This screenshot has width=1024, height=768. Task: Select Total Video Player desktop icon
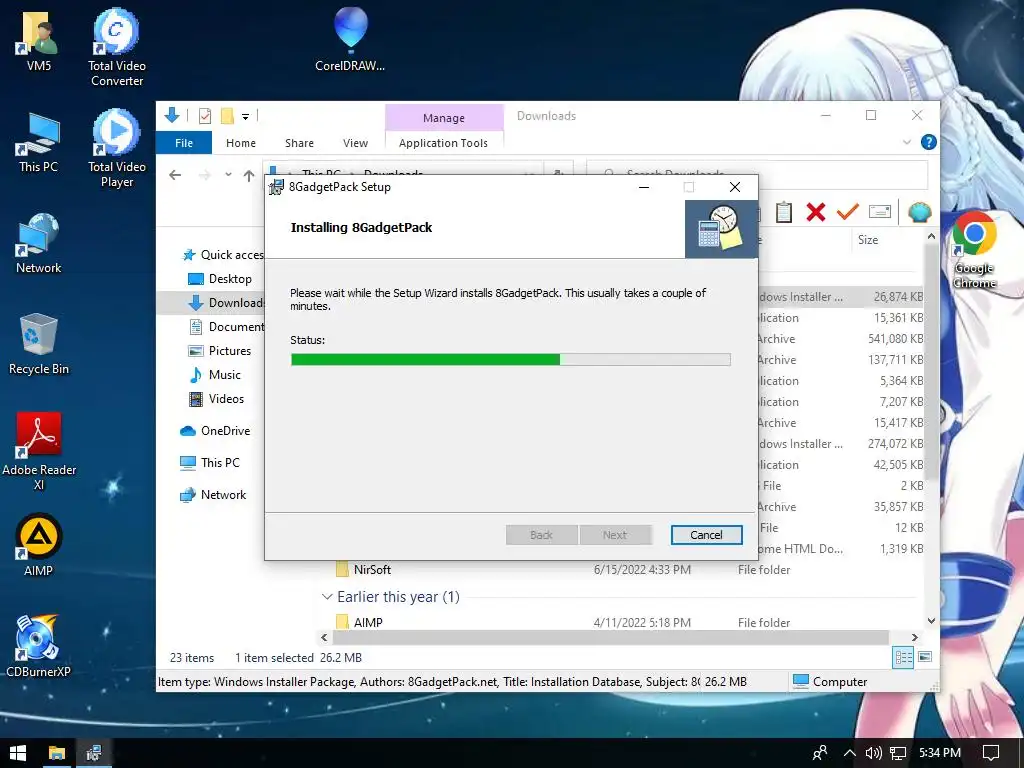[117, 148]
